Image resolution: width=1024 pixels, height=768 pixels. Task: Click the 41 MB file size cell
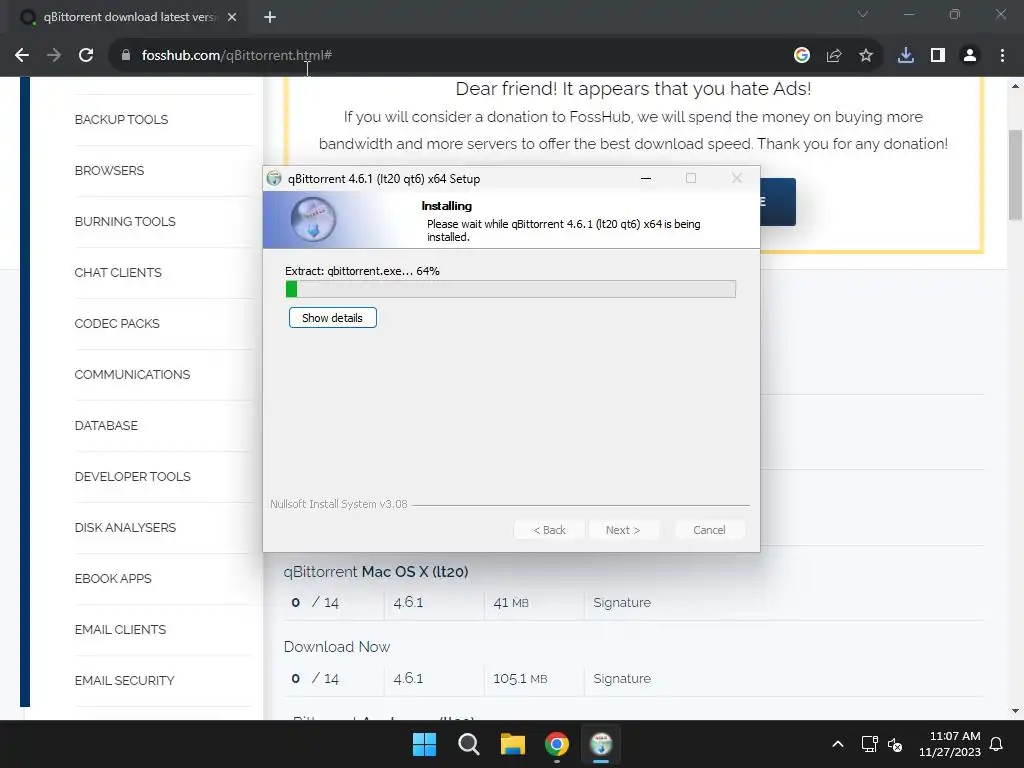[x=511, y=602]
